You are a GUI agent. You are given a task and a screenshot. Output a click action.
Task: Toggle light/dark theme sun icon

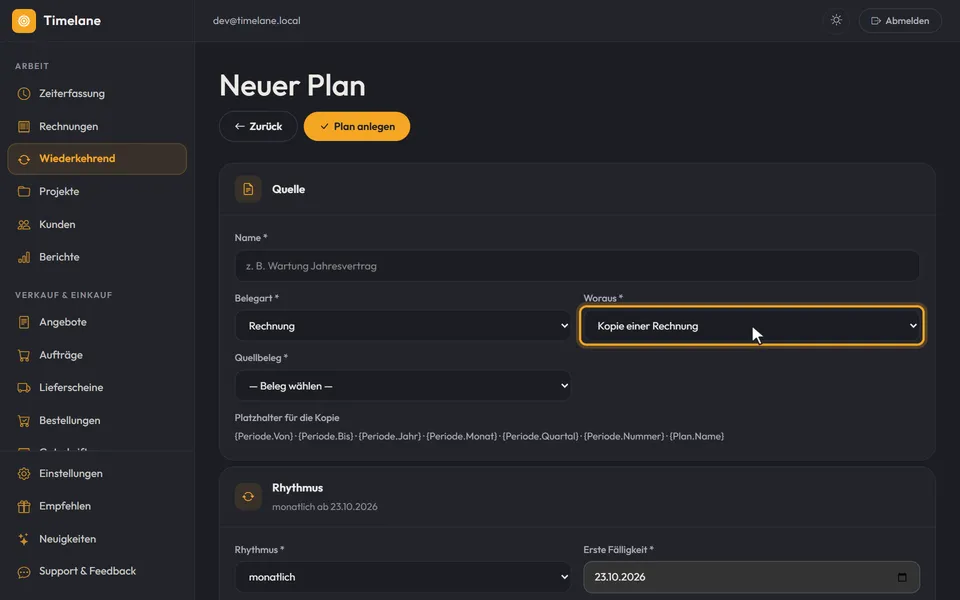(836, 20)
